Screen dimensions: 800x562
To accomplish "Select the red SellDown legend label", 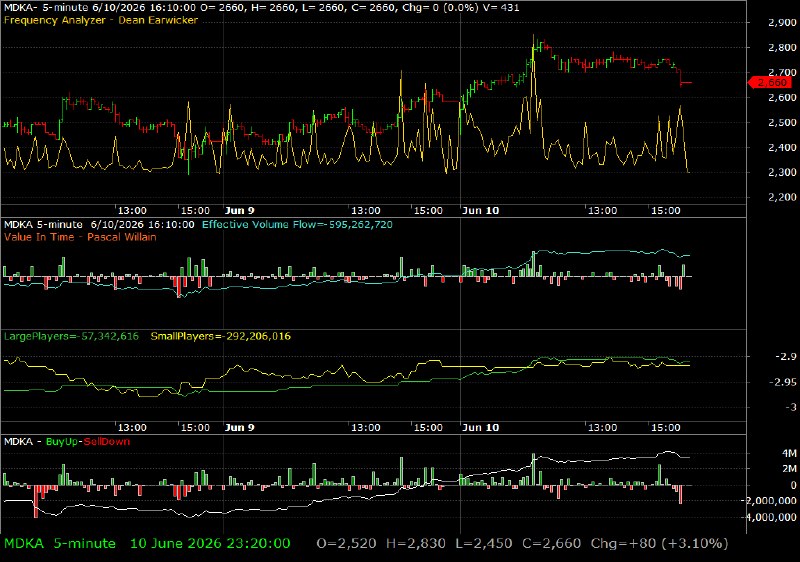I will point(107,442).
